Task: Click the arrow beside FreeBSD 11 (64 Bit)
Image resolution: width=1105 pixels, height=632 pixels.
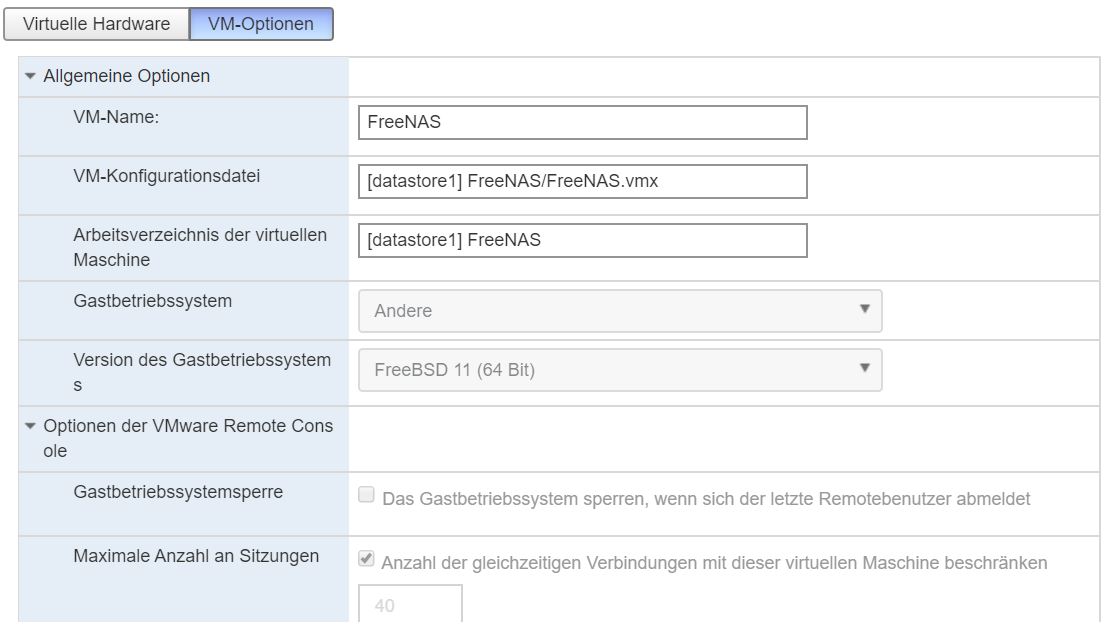Action: (x=864, y=369)
